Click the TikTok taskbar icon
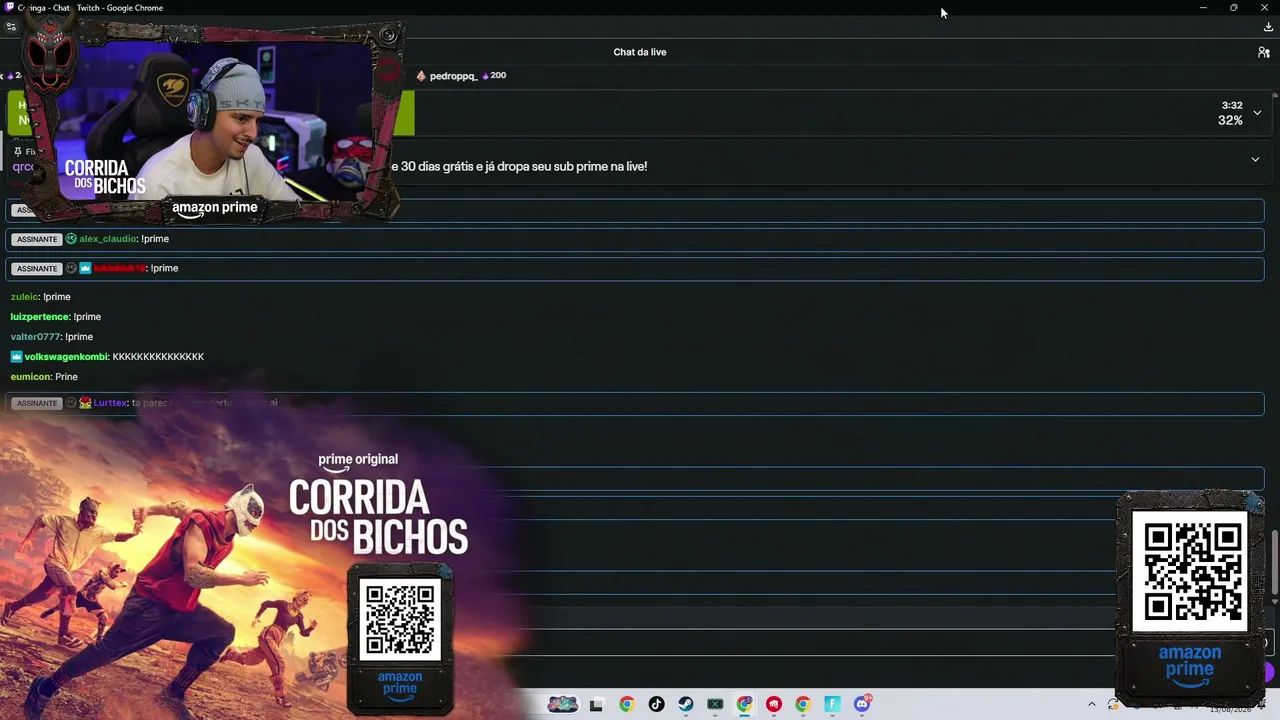This screenshot has height=720, width=1280. point(656,704)
